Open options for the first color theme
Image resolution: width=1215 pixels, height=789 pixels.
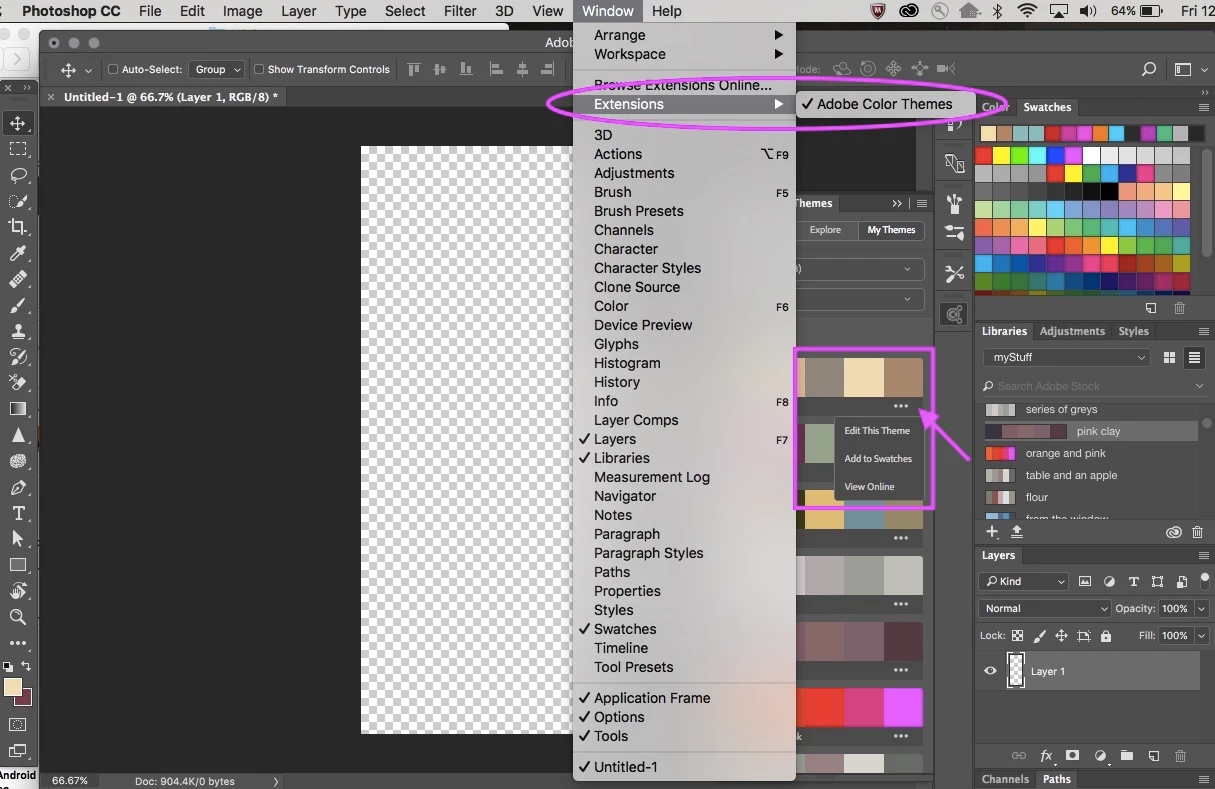click(x=901, y=406)
